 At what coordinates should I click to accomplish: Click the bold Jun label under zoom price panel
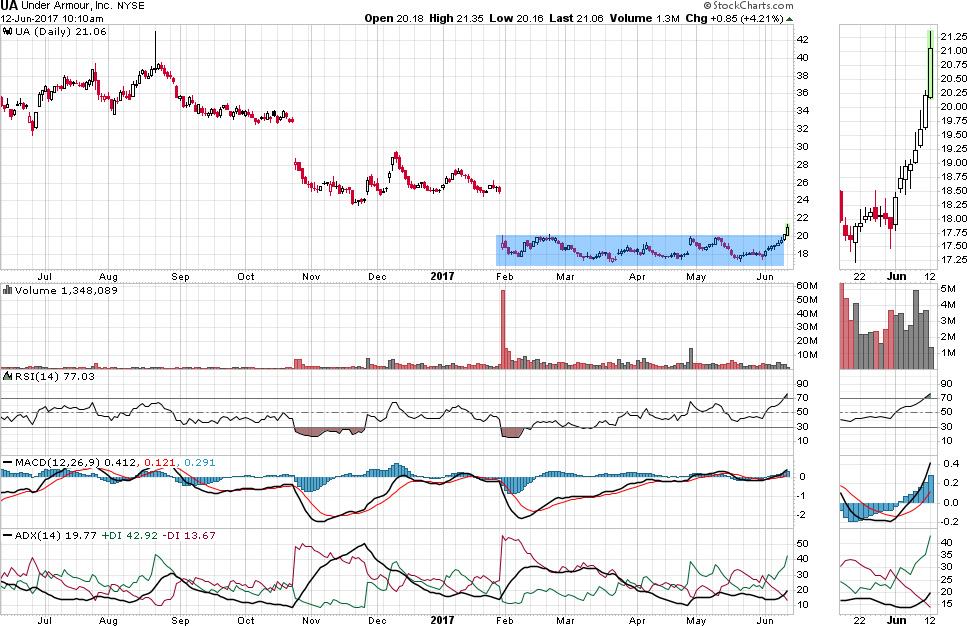(897, 276)
